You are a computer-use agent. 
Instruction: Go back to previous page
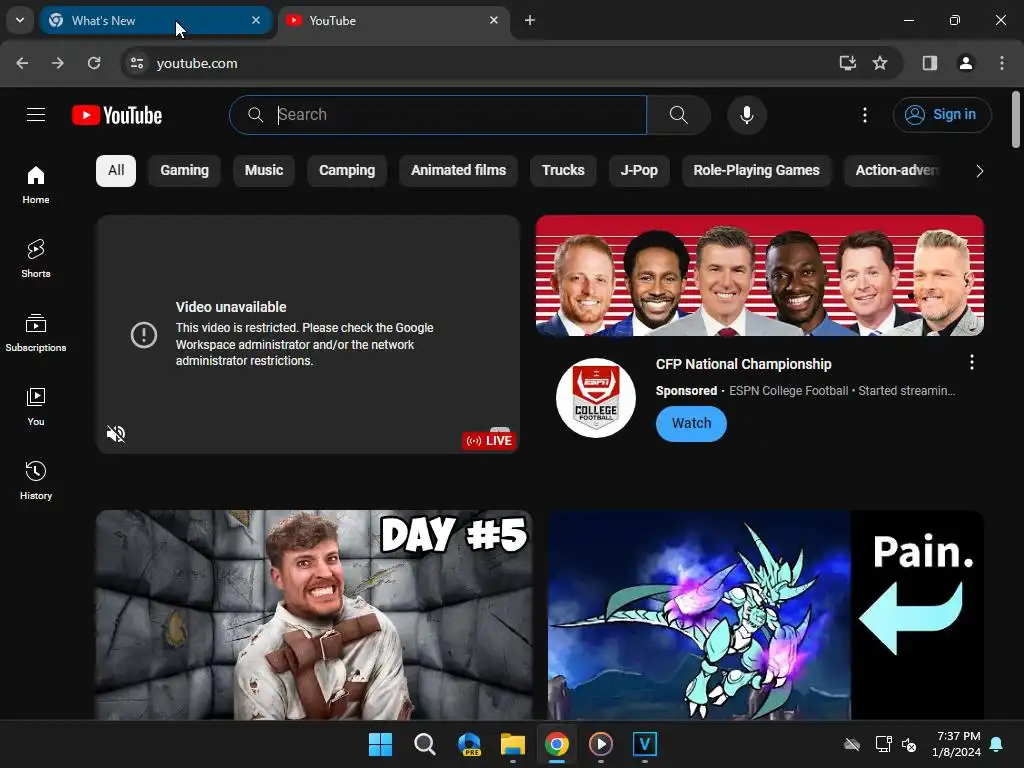22,63
